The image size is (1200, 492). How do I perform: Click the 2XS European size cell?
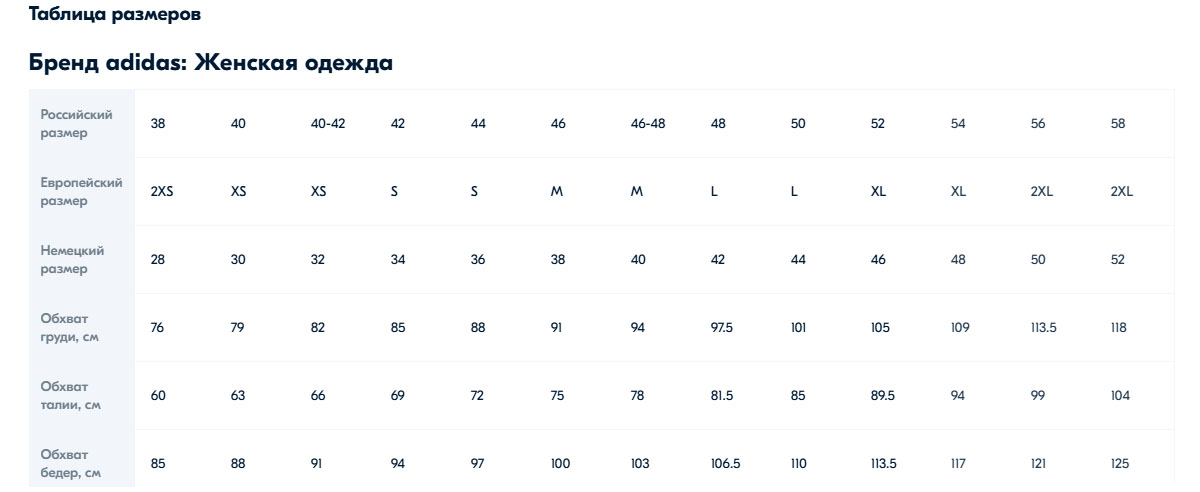point(162,192)
